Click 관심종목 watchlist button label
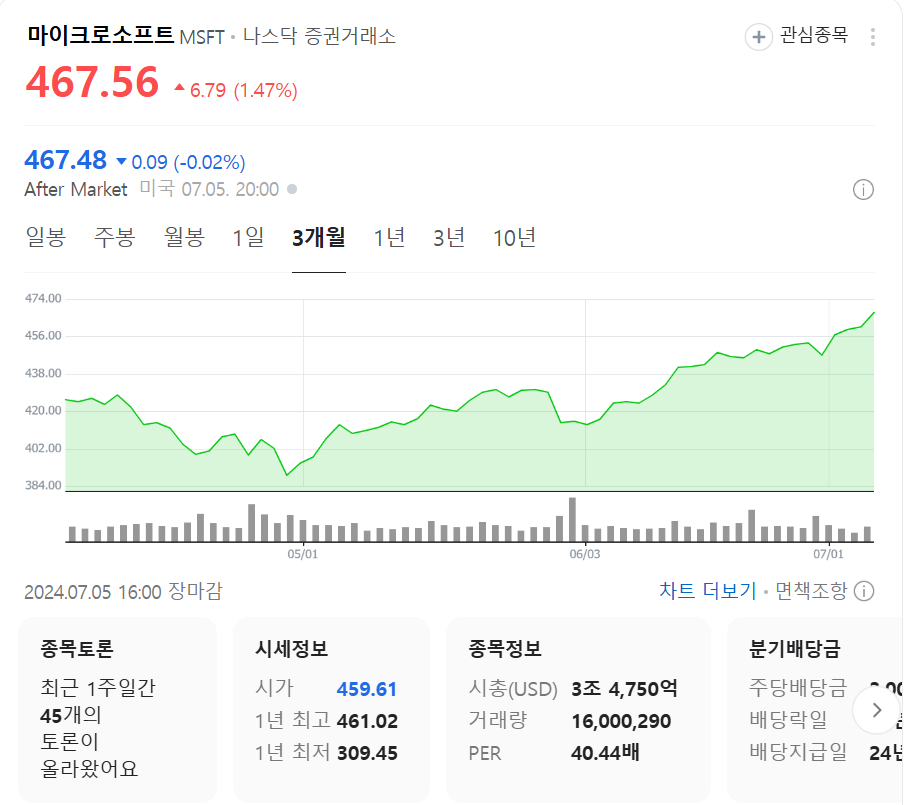Image resolution: width=924 pixels, height=805 pixels. (x=814, y=35)
